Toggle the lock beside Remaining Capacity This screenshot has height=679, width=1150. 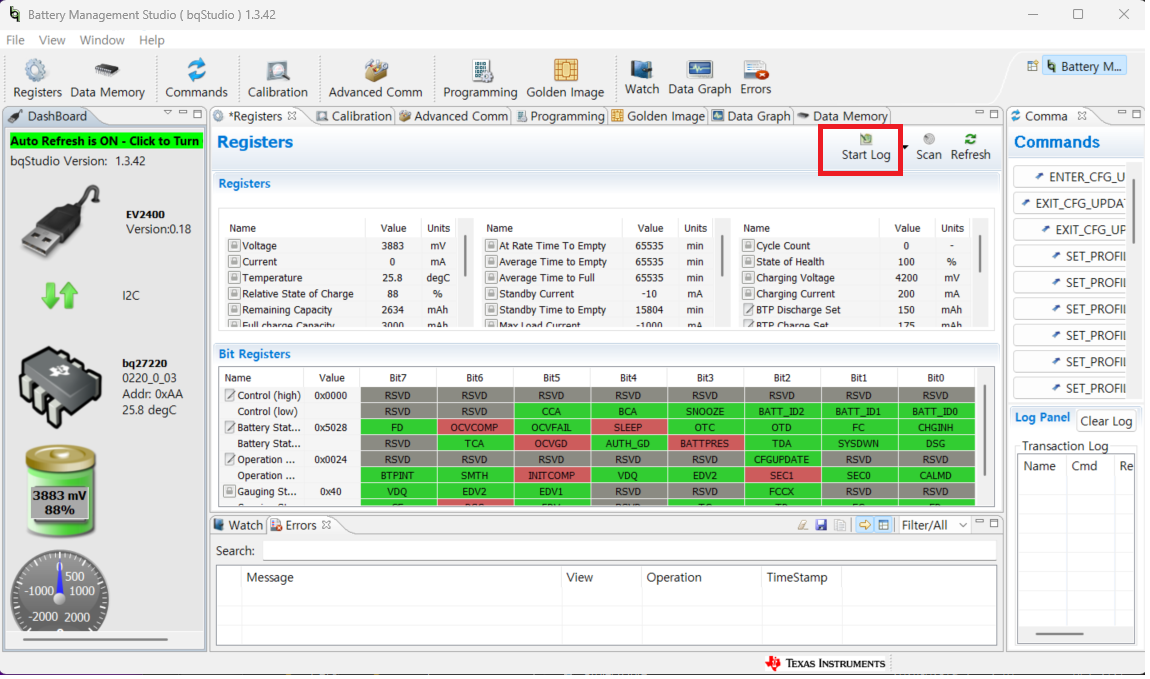pos(234,309)
